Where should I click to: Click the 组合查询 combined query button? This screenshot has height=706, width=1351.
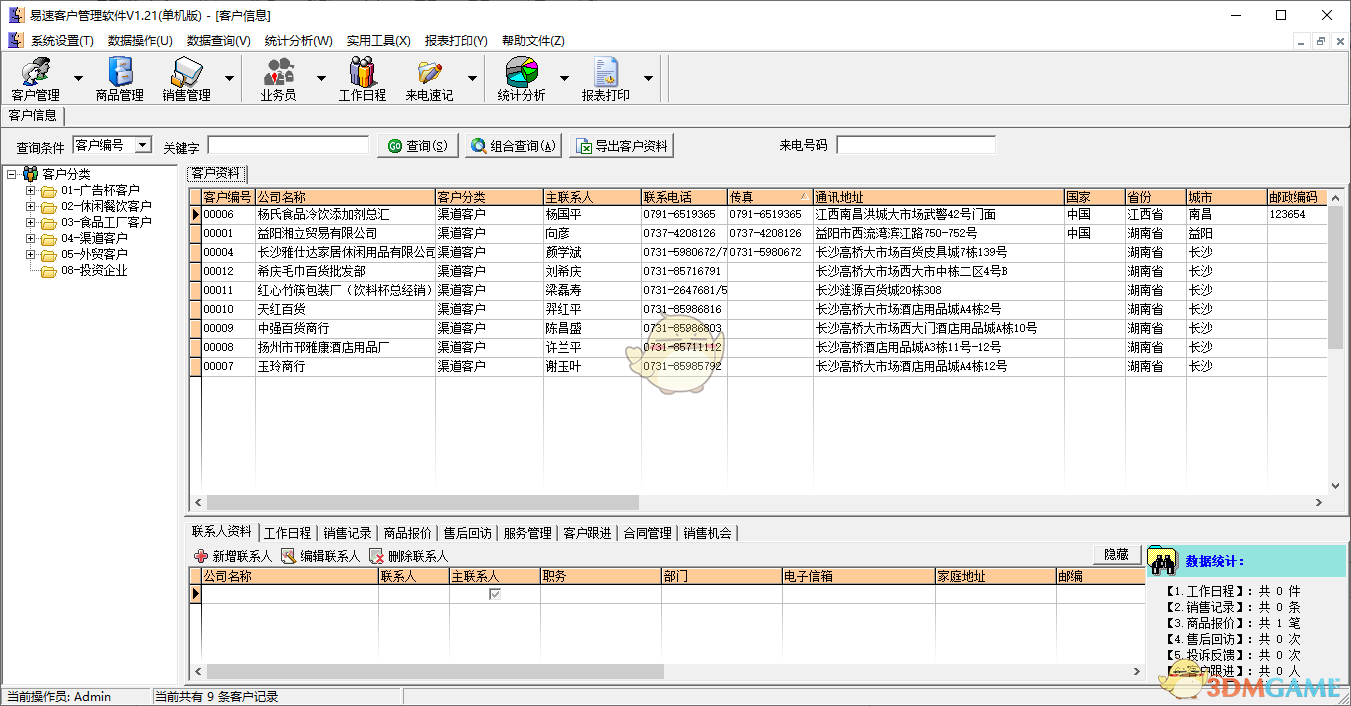coord(512,144)
